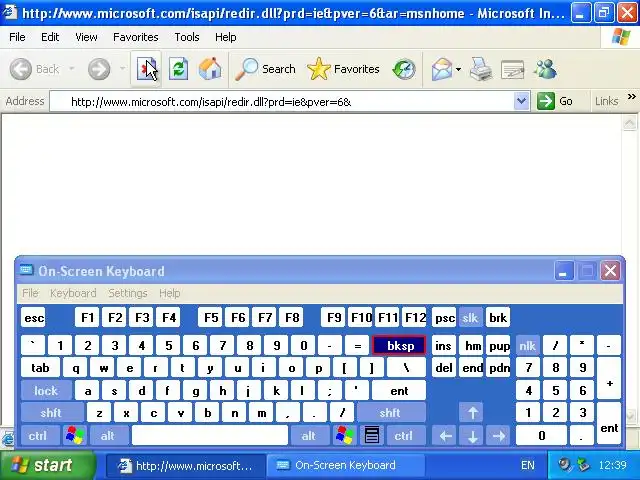Click the up arrow key

pyautogui.click(x=472, y=413)
